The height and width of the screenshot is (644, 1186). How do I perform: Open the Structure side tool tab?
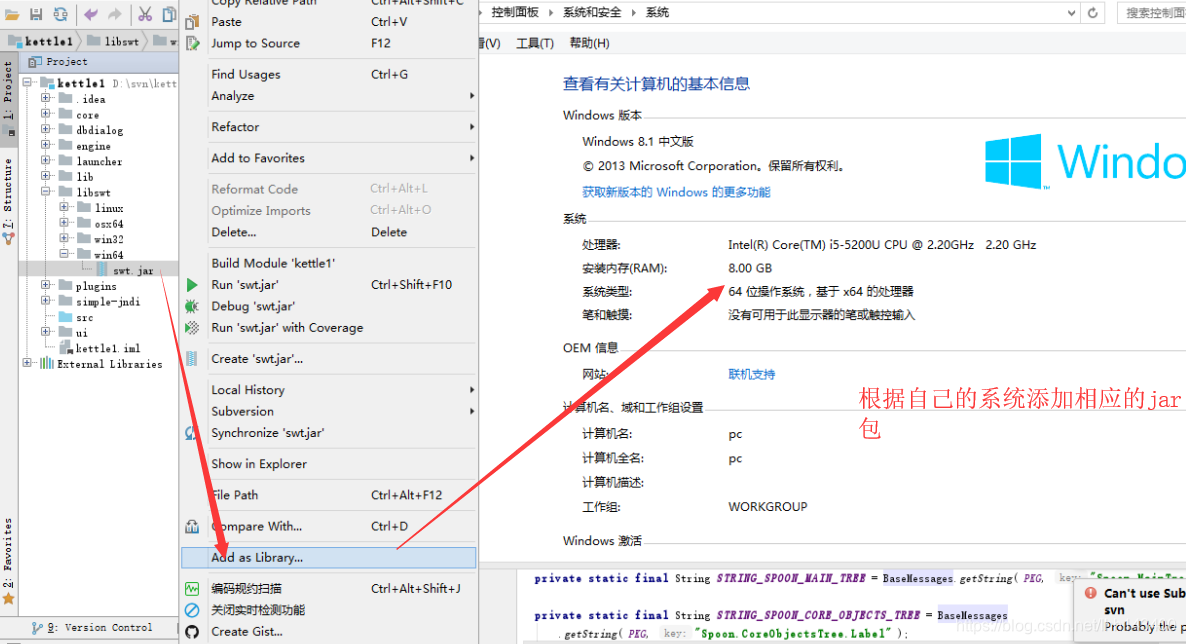[8, 194]
